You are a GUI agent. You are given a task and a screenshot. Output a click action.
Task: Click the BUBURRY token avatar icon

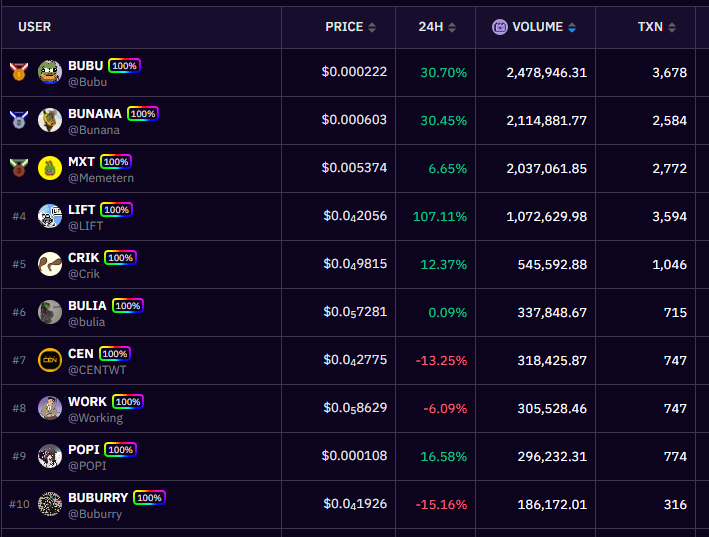pyautogui.click(x=50, y=504)
